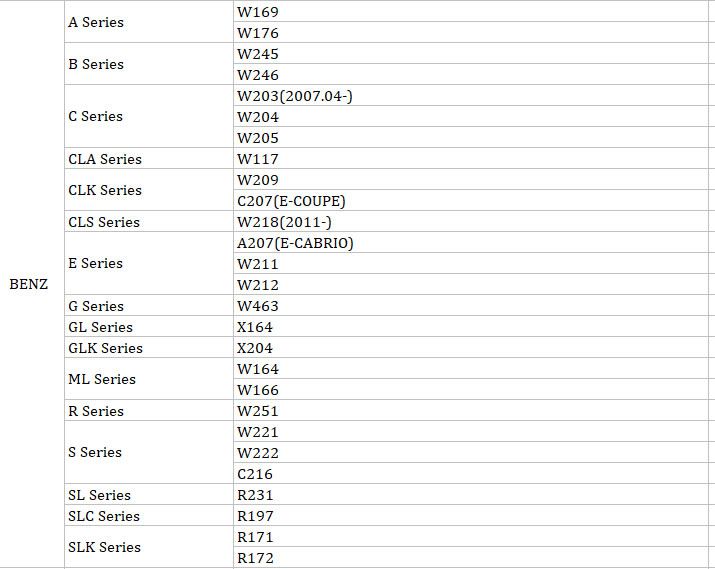Click the ML Series cell
Screen dimensions: 715x569
pyautogui.click(x=102, y=379)
